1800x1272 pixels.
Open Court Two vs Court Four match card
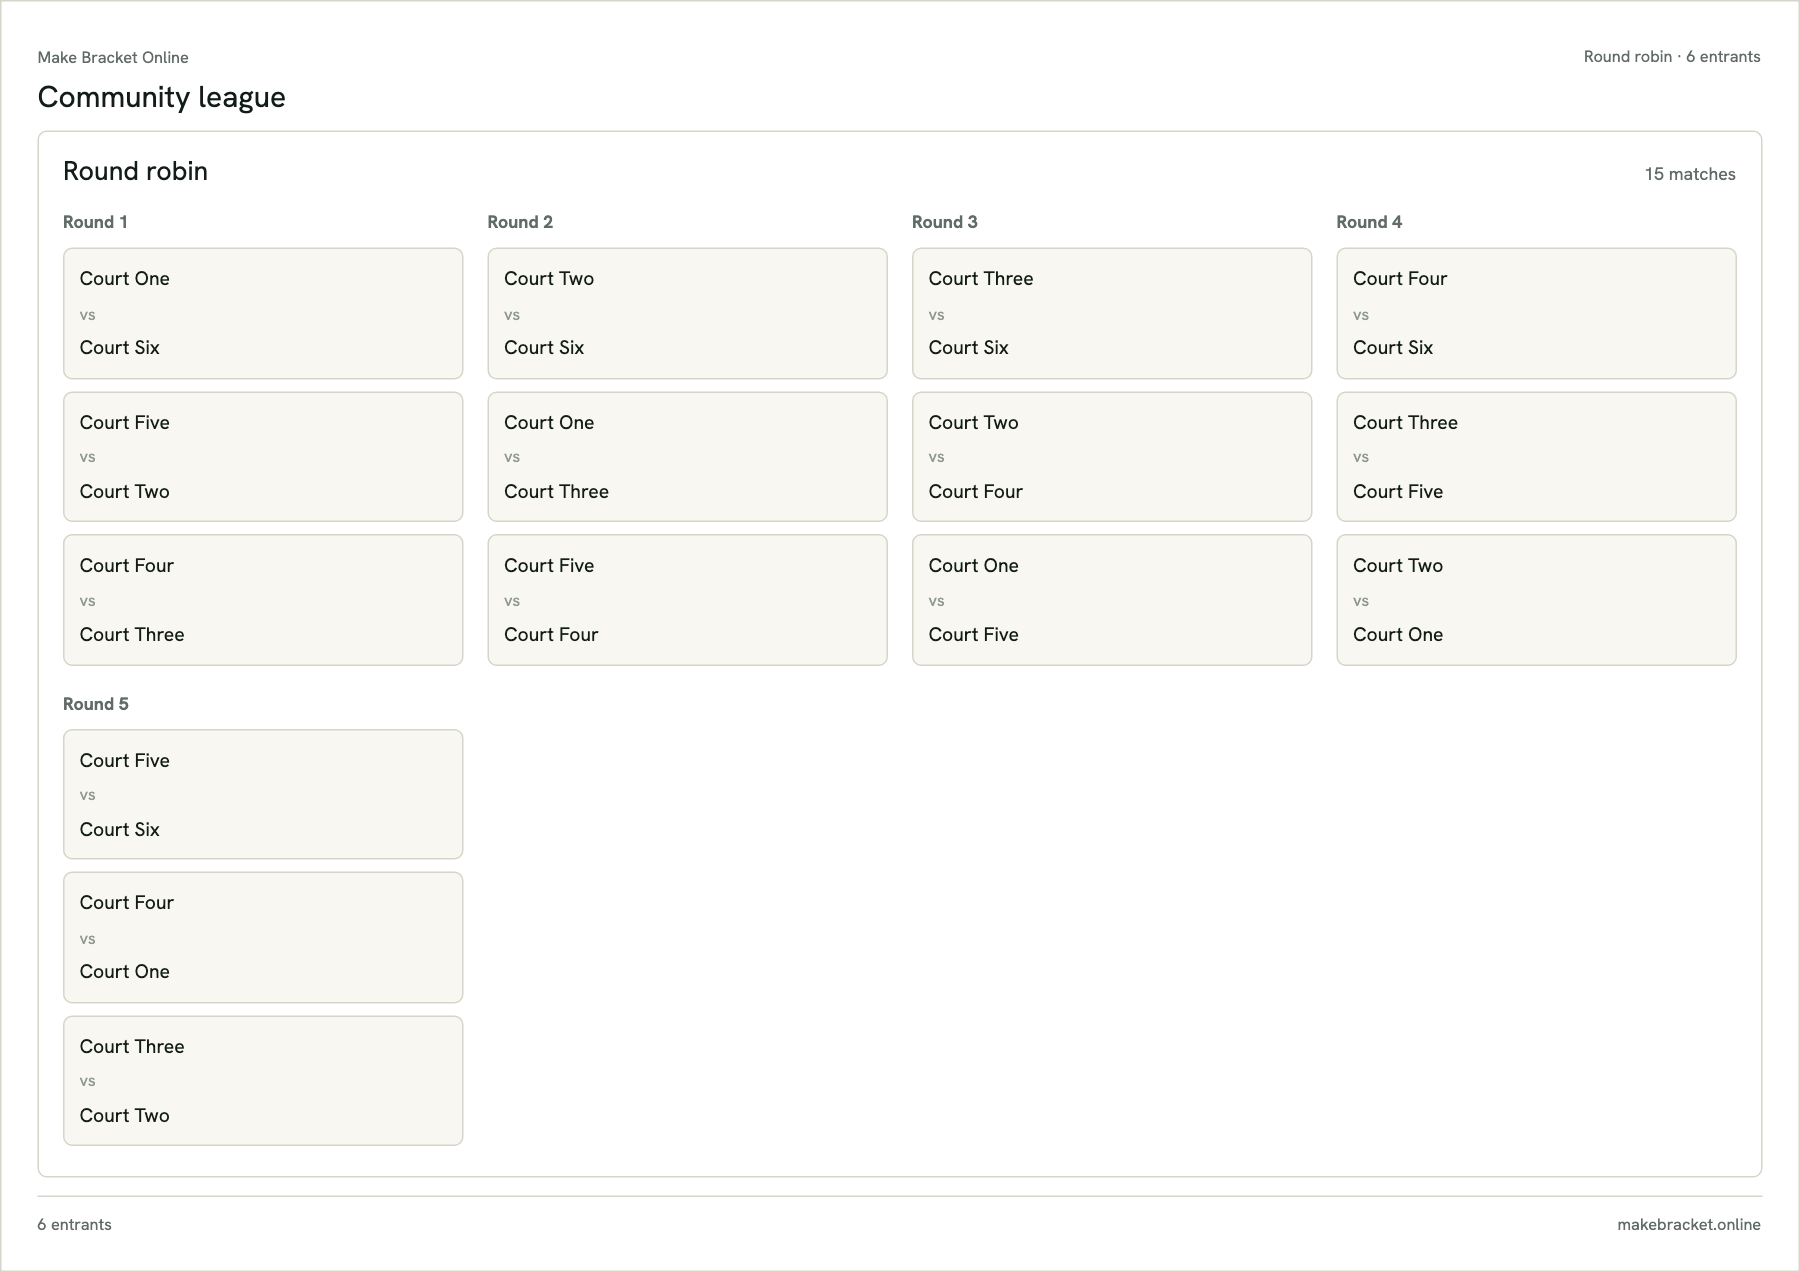click(x=1112, y=457)
